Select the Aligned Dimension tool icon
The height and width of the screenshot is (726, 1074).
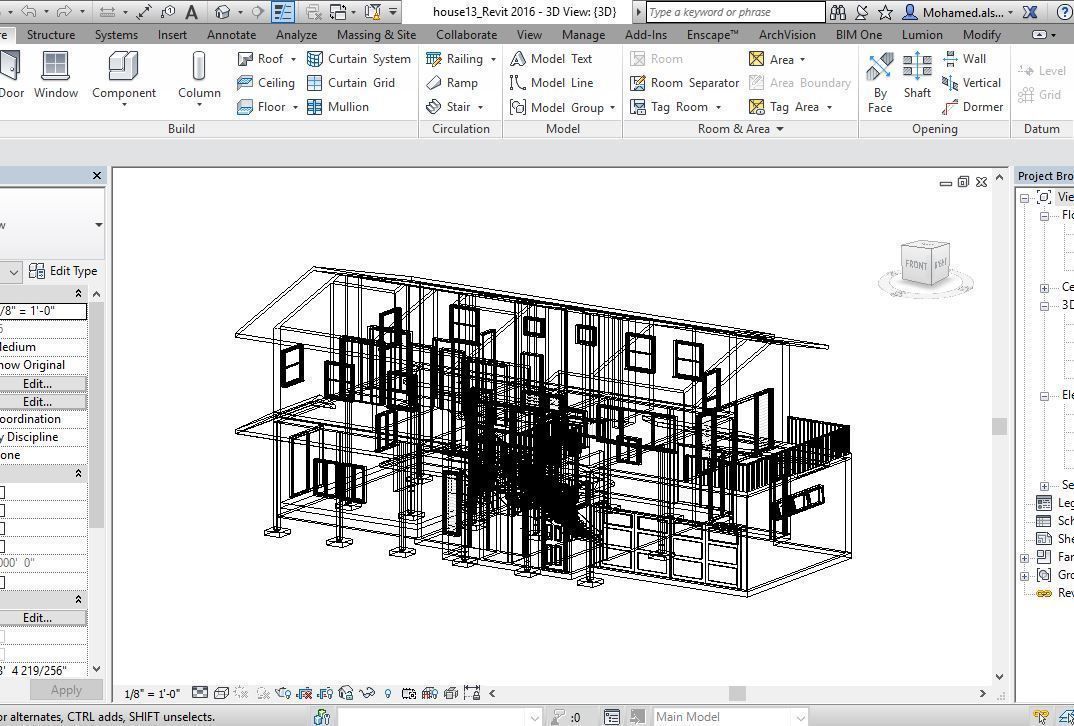pos(144,12)
